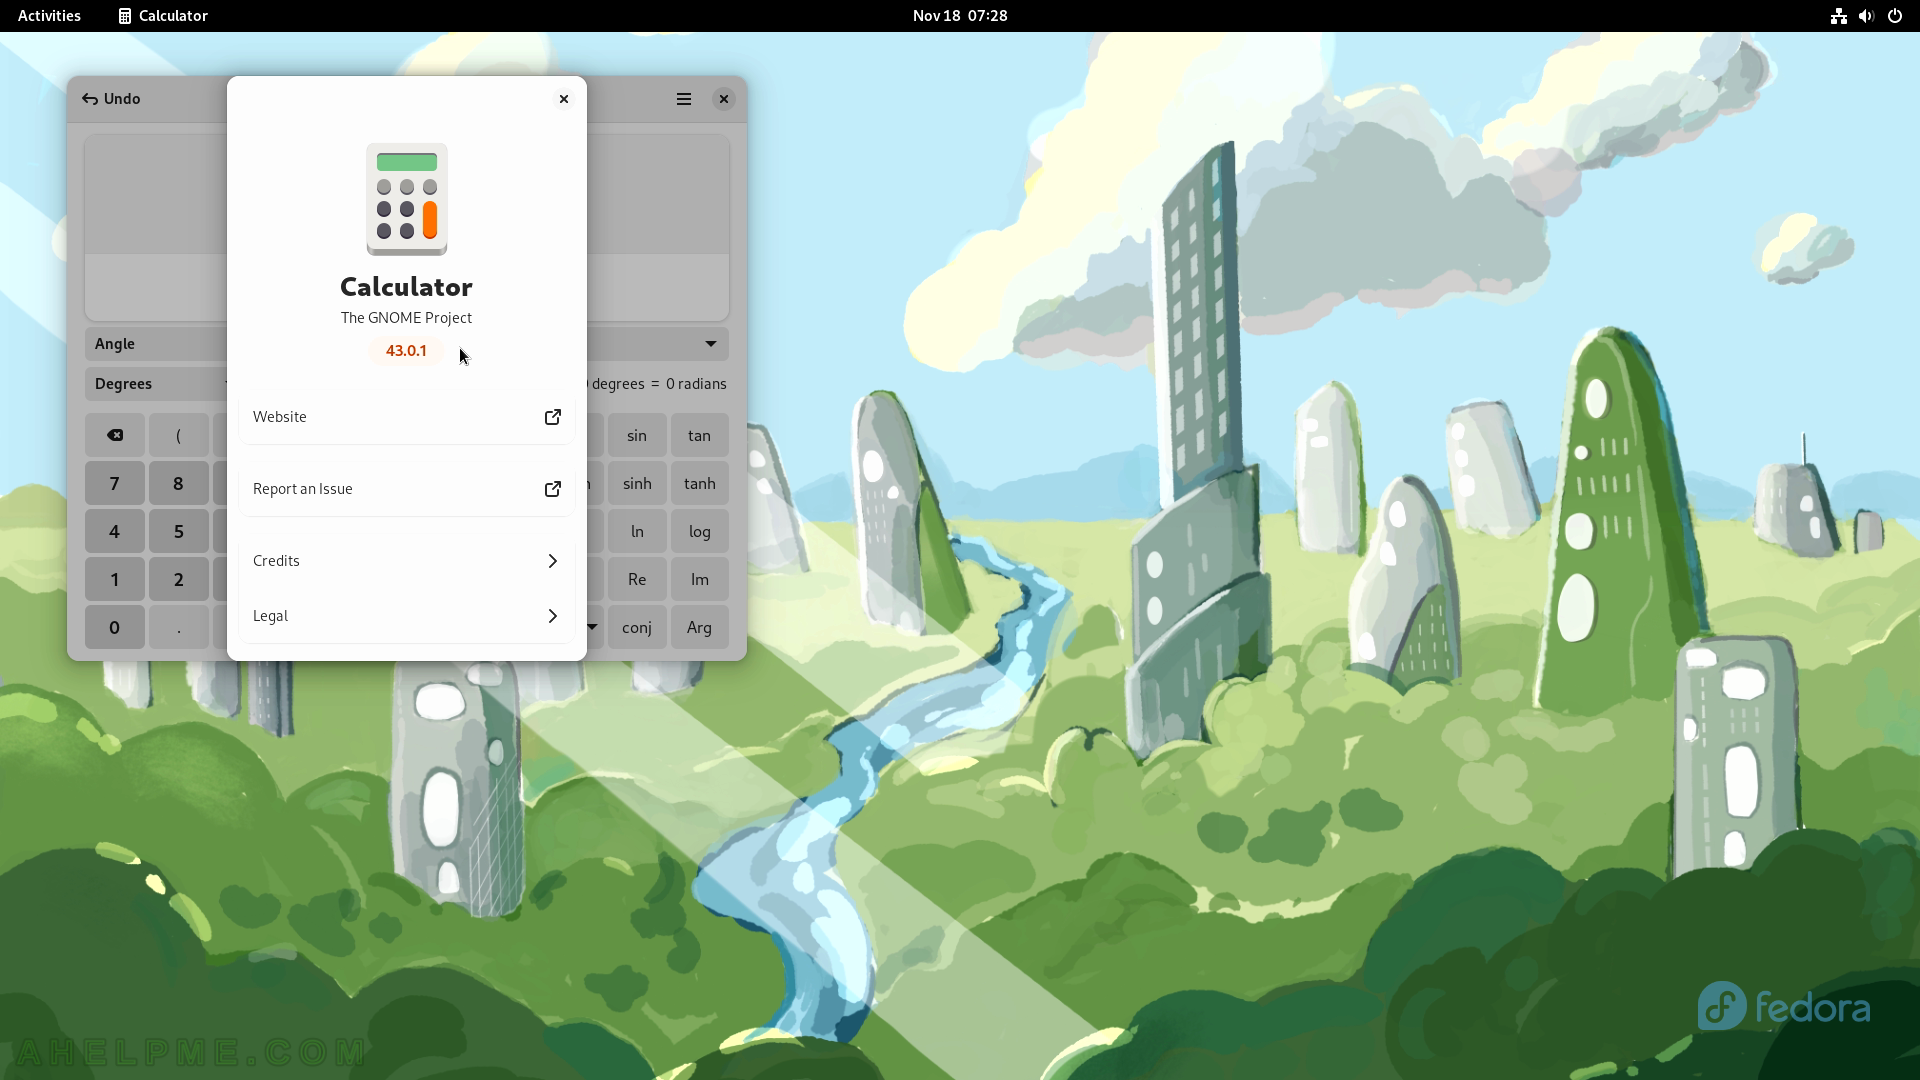Click the number 4 key
Image resolution: width=1920 pixels, height=1080 pixels.
115,532
